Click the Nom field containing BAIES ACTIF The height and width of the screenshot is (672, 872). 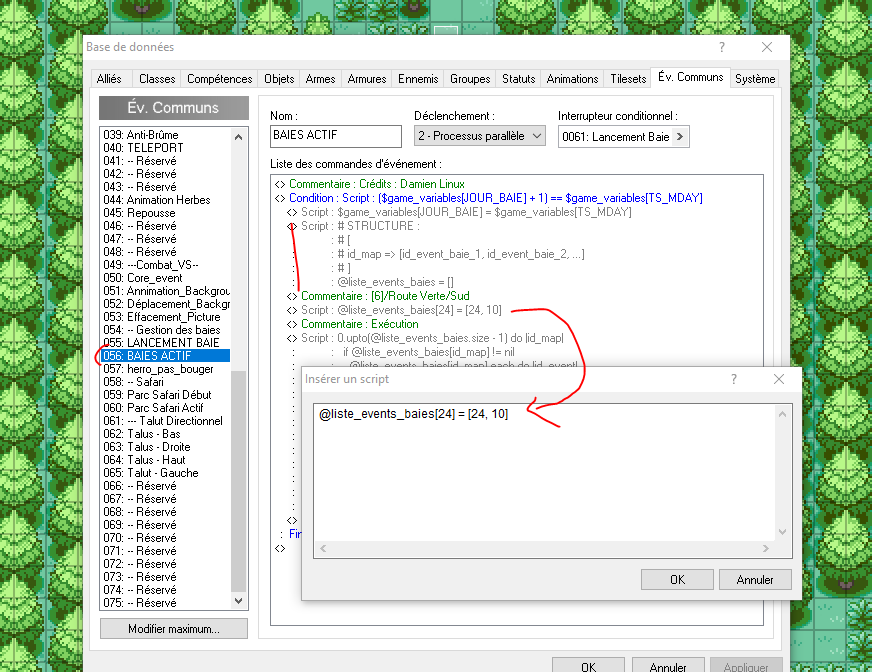coord(335,136)
